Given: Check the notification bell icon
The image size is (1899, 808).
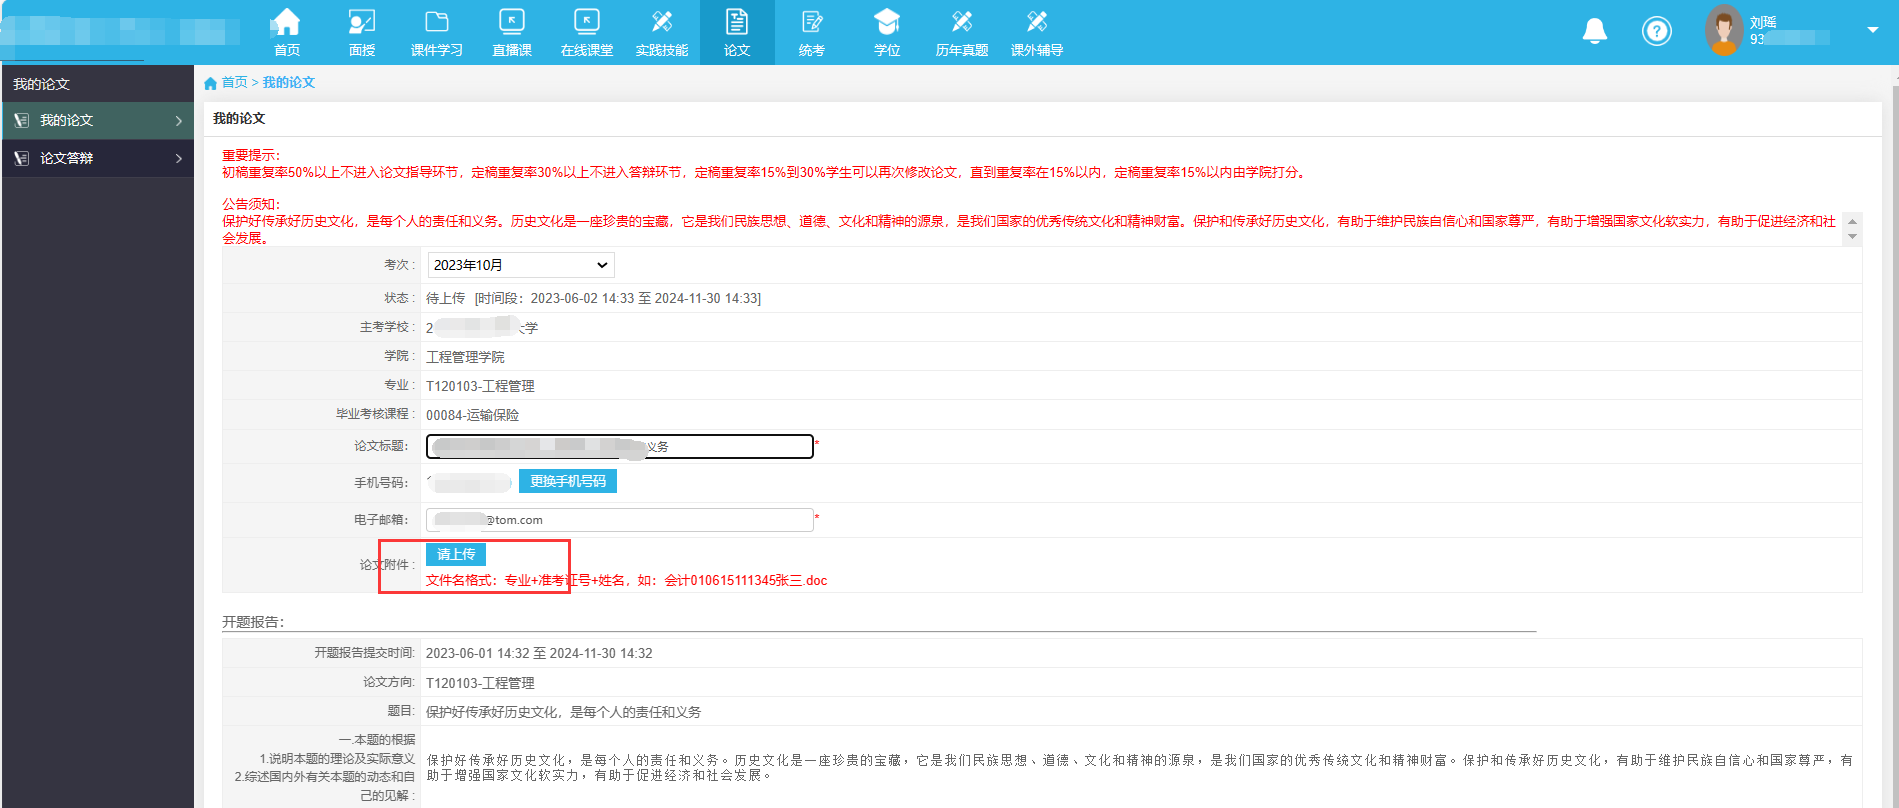Looking at the screenshot, I should click(x=1595, y=31).
